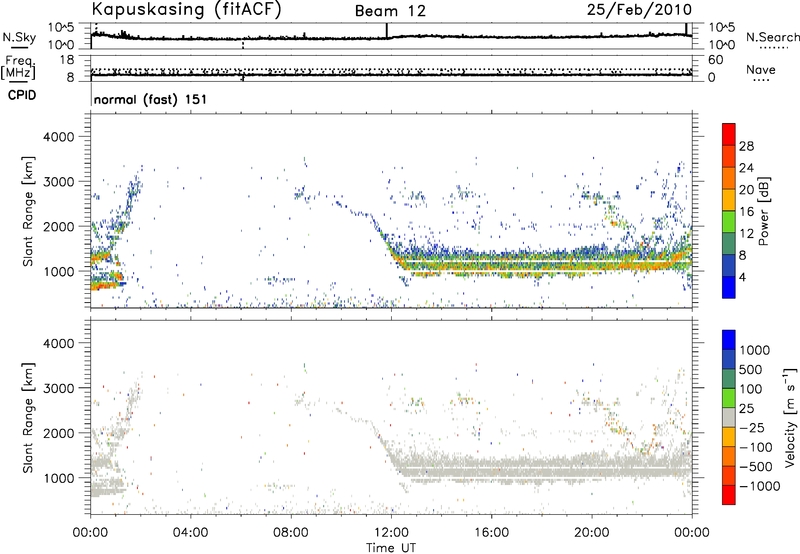Click the '3000' tick of the velocity panel

click(58, 388)
